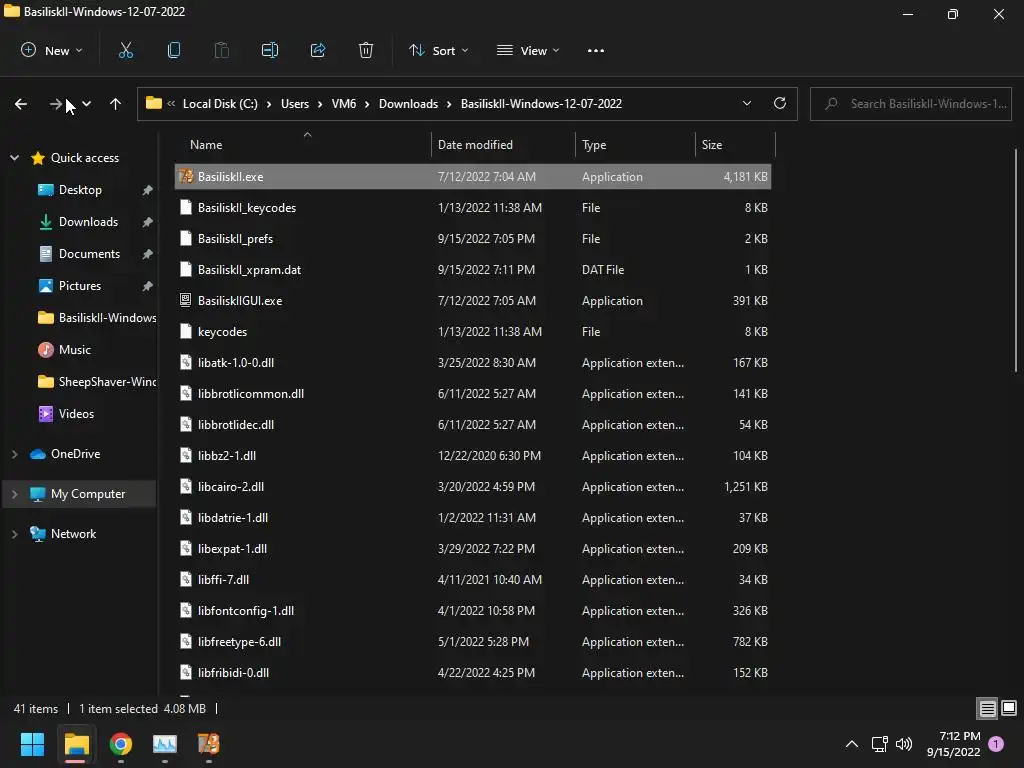Open File Explorer from taskbar

(x=76, y=744)
